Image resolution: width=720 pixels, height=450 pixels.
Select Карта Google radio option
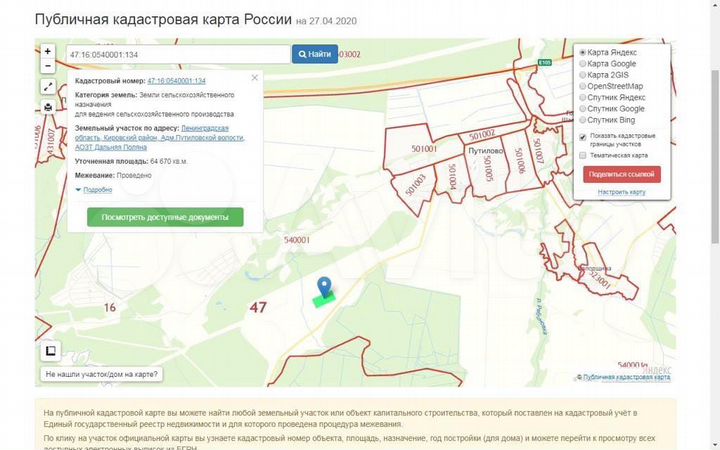tap(583, 63)
